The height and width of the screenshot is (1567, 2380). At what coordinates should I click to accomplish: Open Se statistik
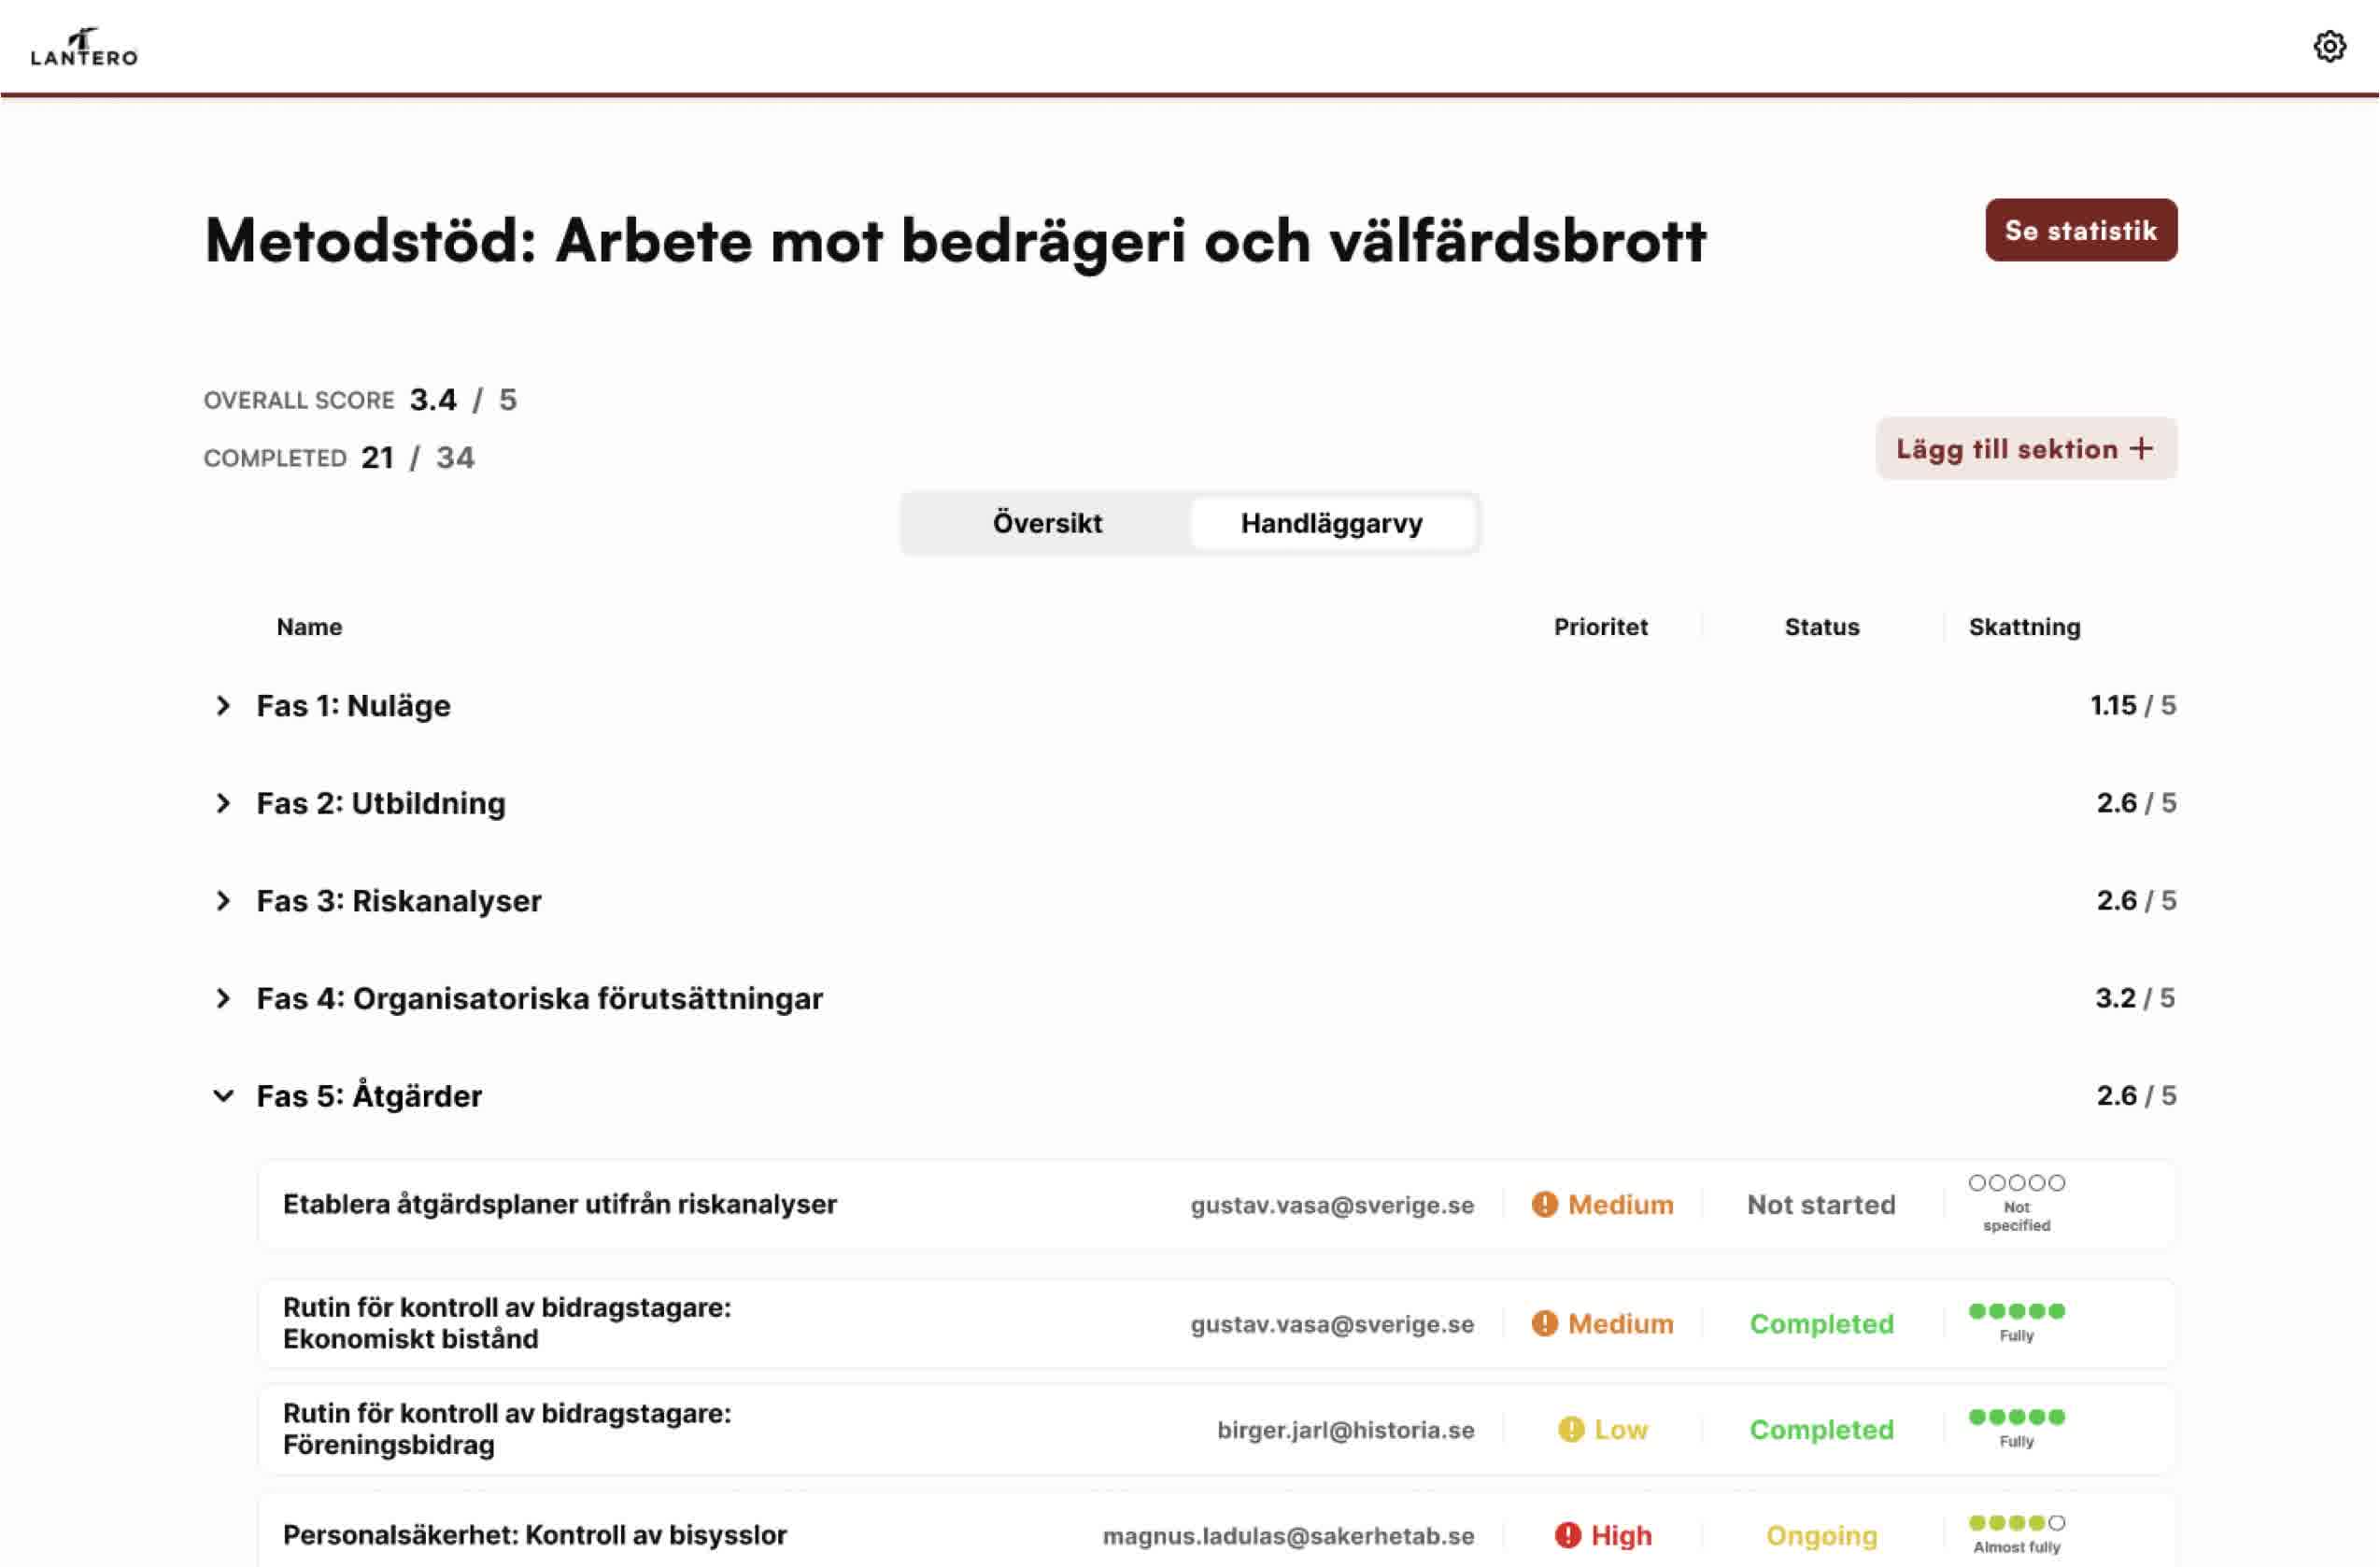coord(2081,229)
